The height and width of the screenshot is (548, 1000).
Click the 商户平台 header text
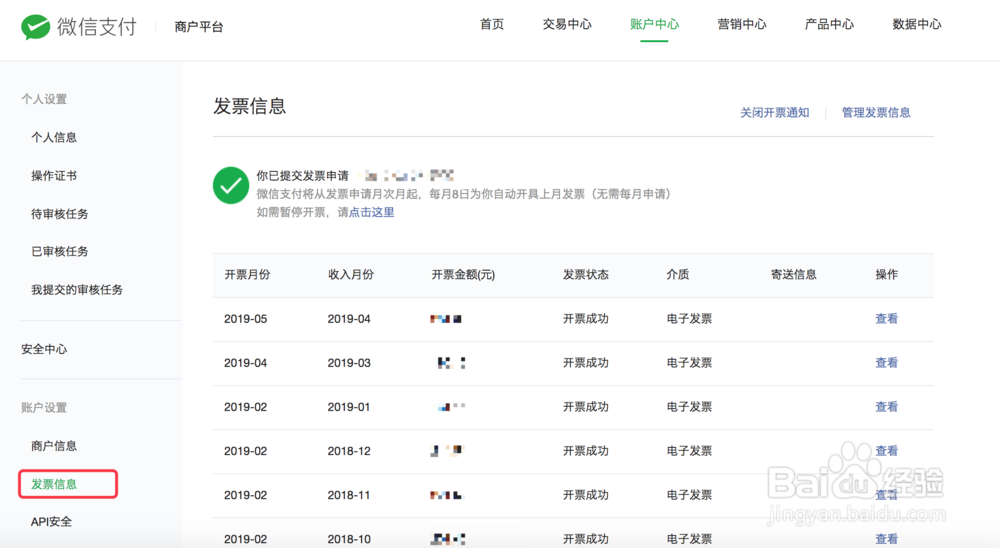click(x=199, y=27)
